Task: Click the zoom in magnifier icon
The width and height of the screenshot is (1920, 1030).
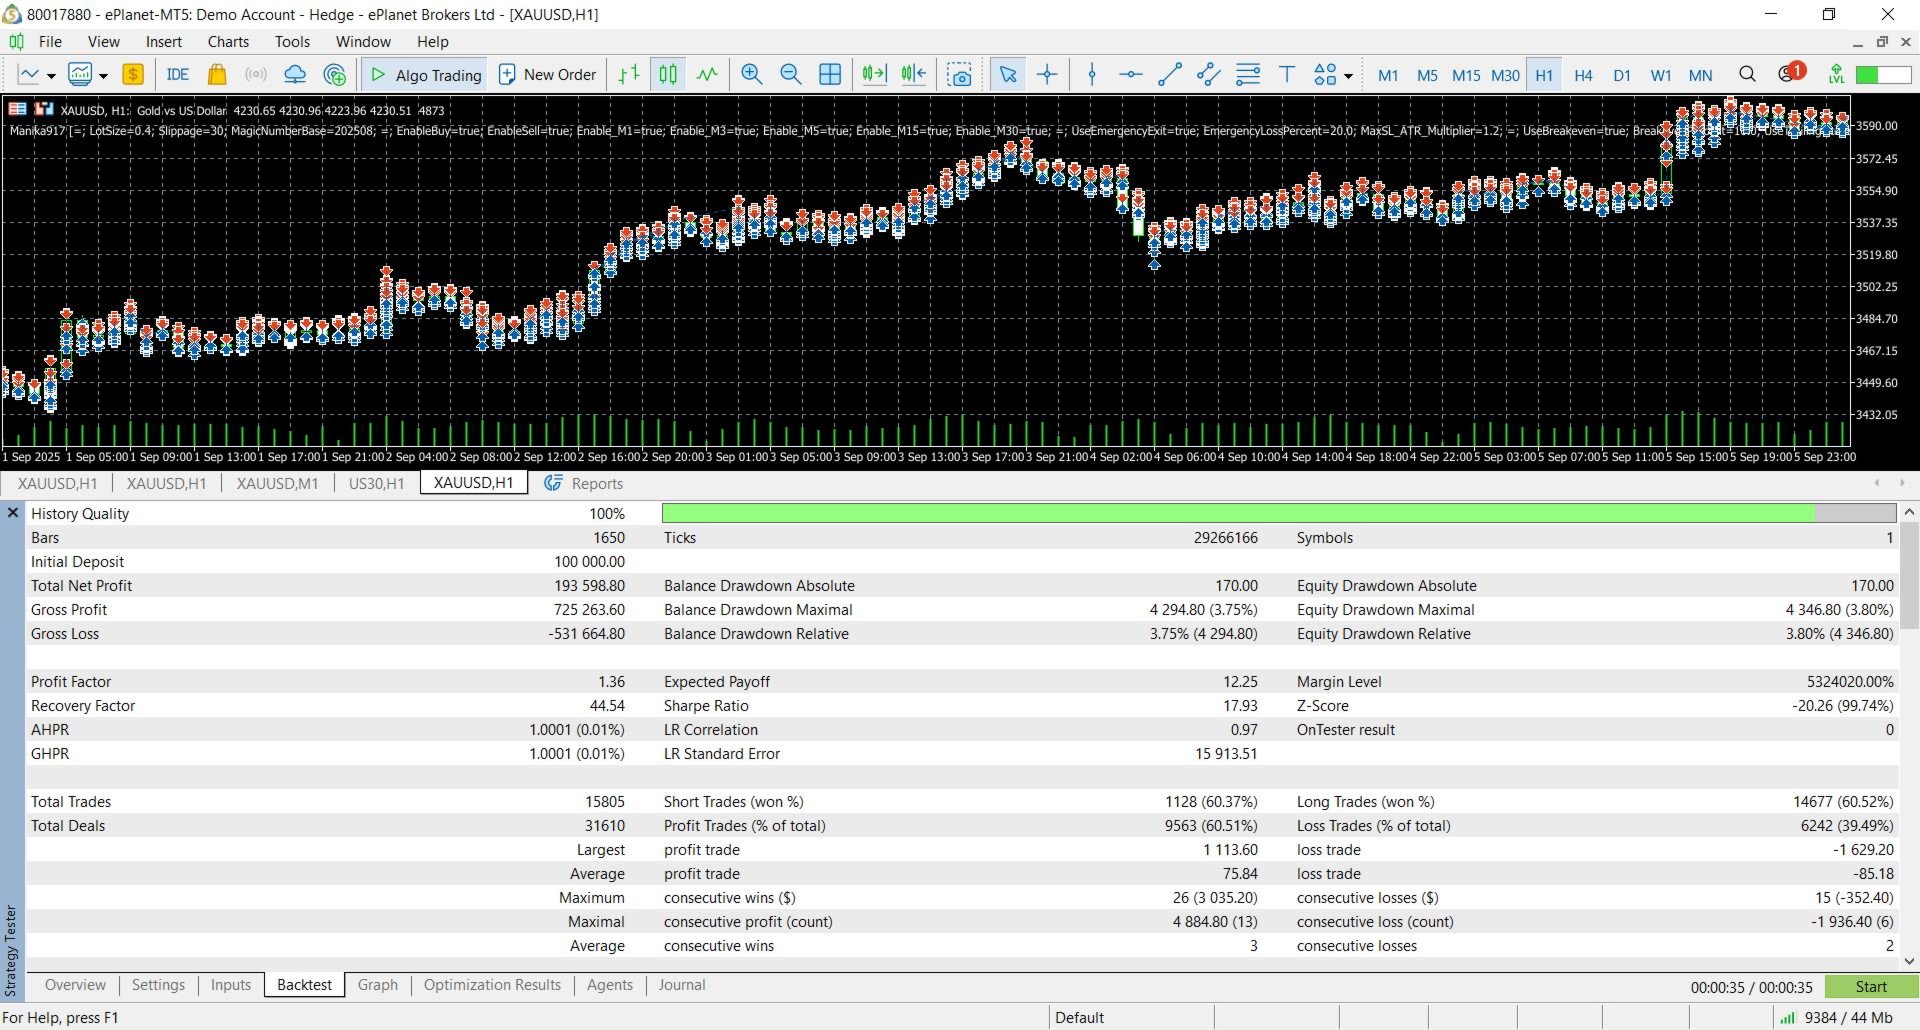Action: pos(751,75)
